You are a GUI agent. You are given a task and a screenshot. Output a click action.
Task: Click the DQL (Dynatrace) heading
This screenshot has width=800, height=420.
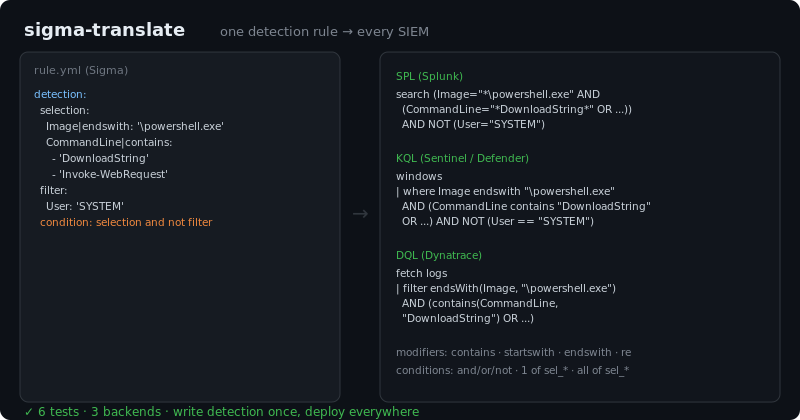(439, 256)
